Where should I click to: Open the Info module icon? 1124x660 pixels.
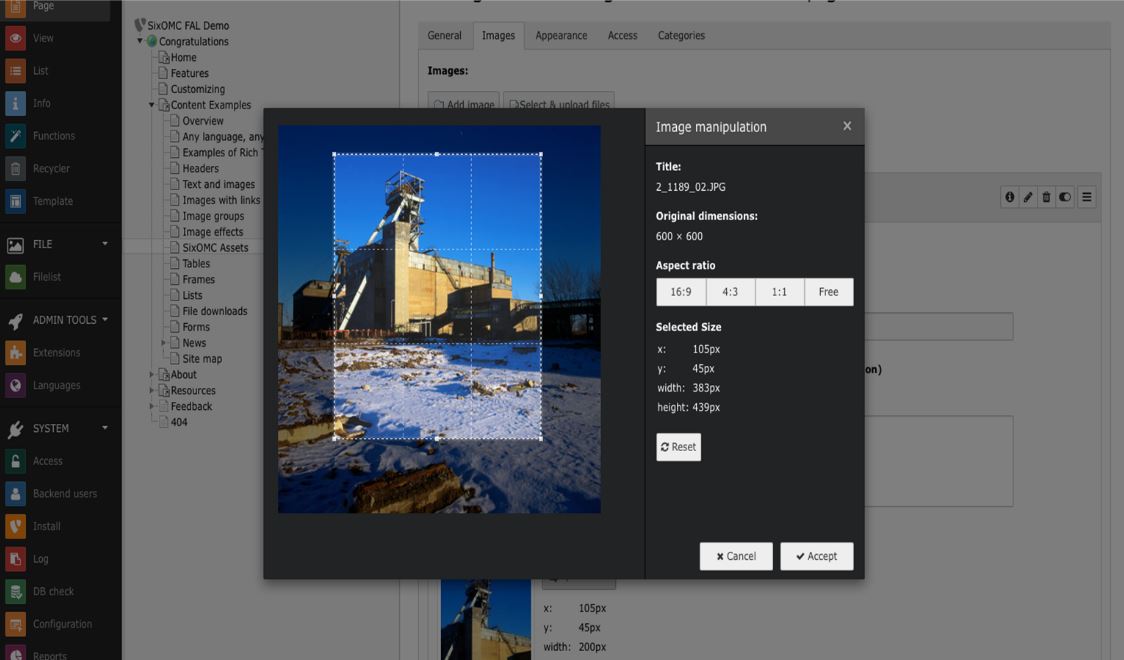[x=15, y=103]
